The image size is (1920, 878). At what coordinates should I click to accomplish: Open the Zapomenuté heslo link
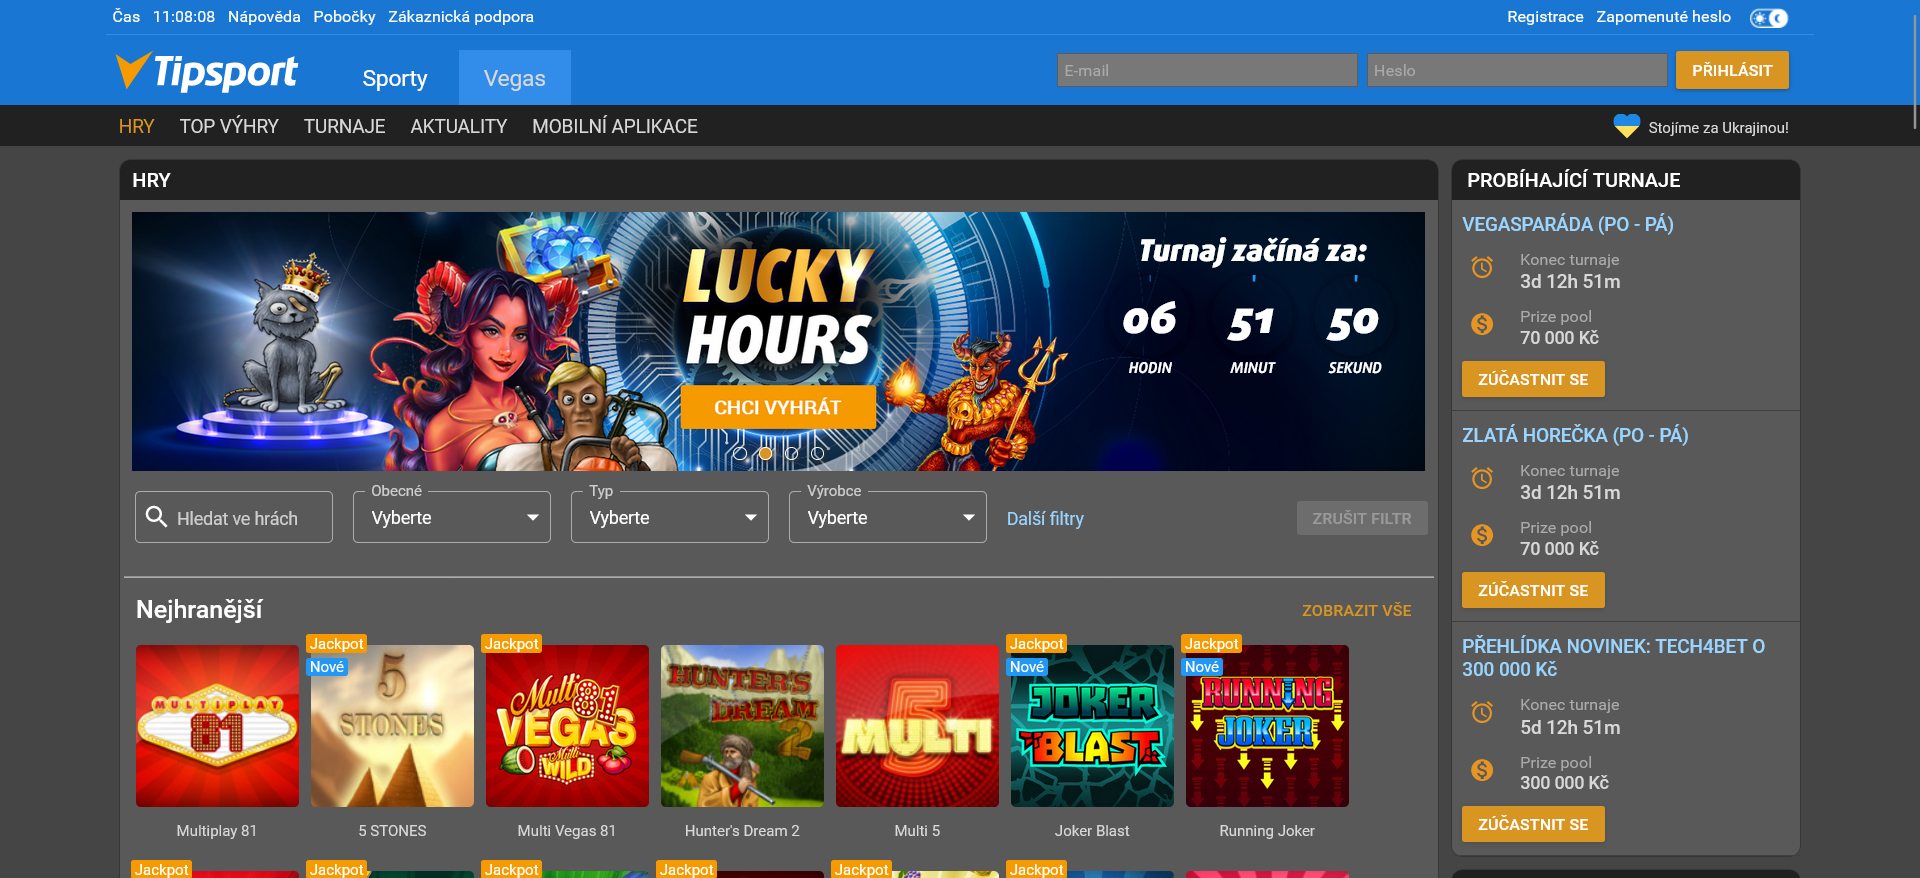(x=1663, y=17)
